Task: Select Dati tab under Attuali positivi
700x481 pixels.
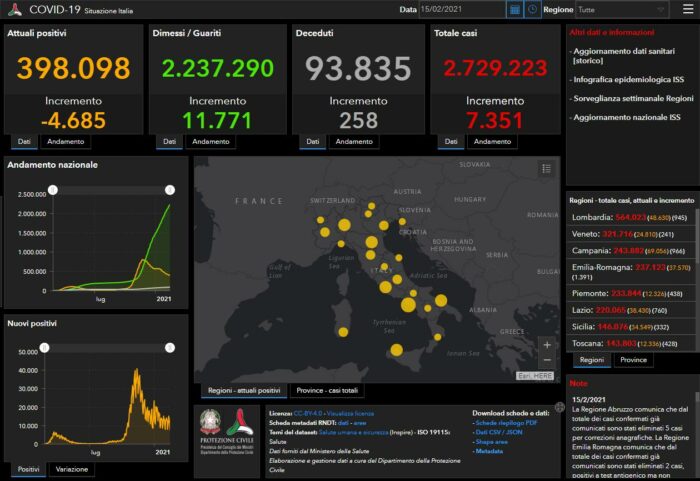Action: click(24, 142)
